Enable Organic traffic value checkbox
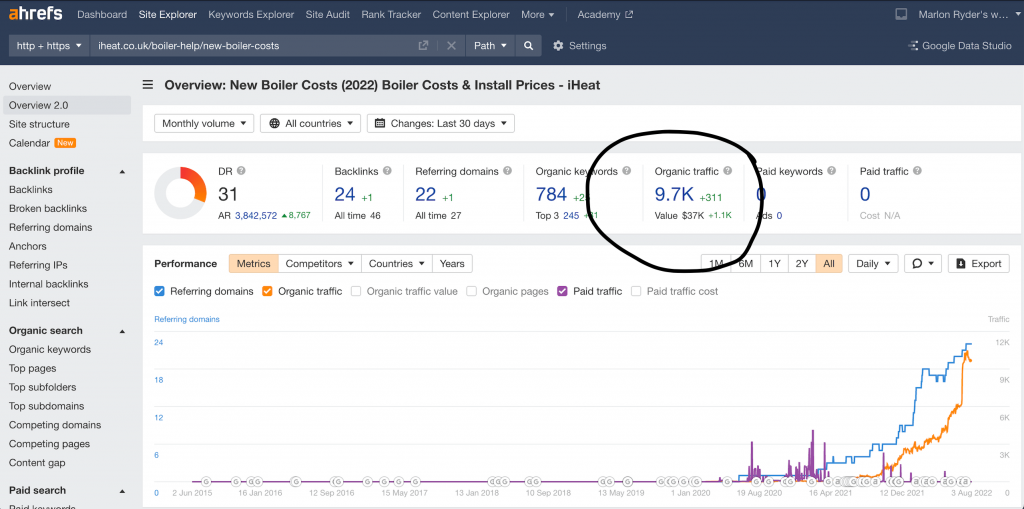 point(356,291)
